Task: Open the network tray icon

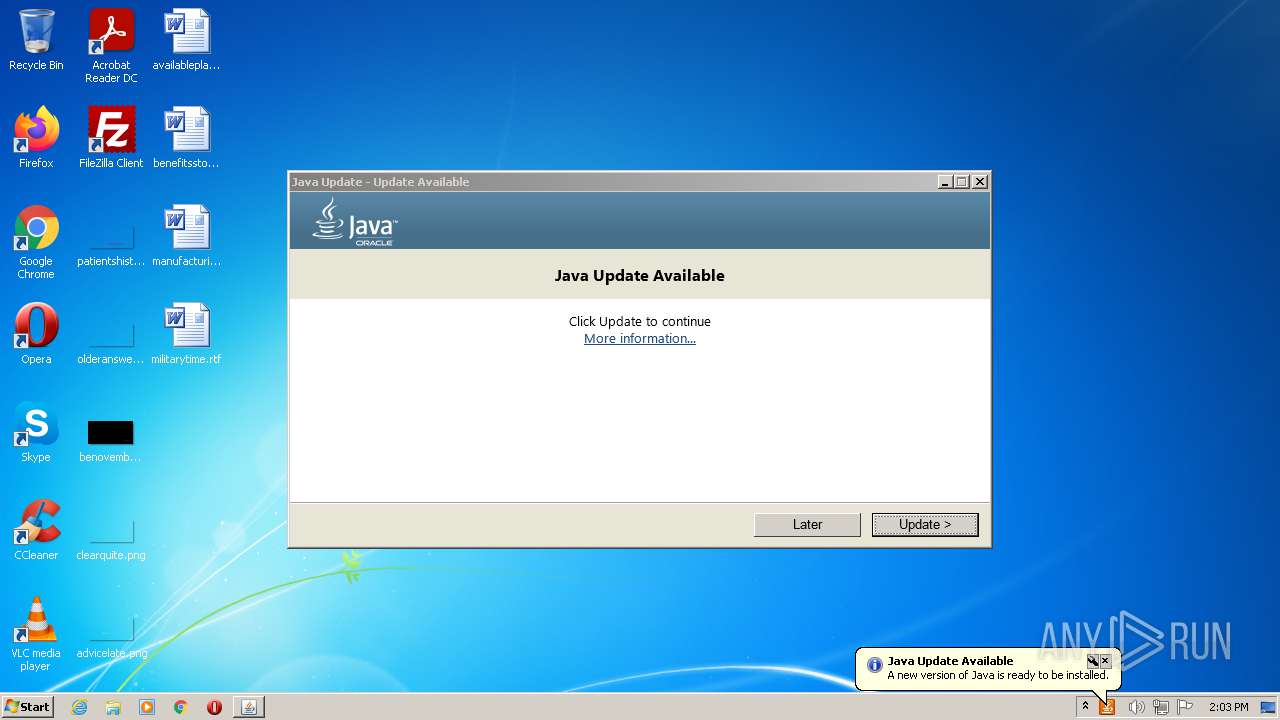Action: point(1161,707)
